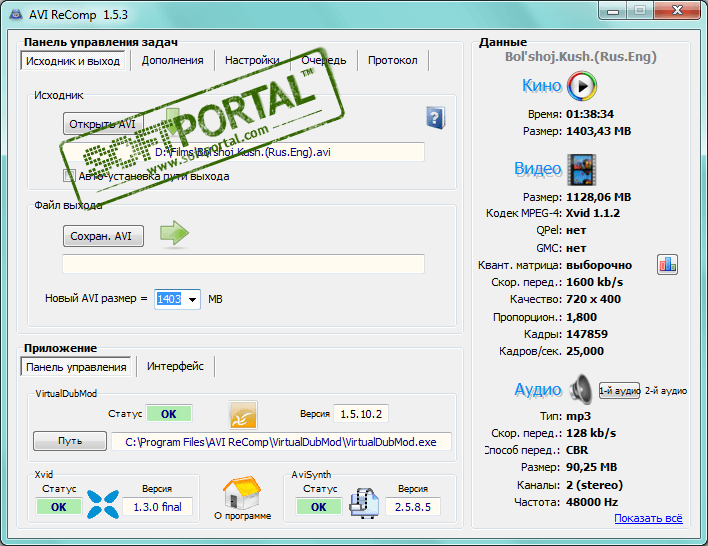Open the Дополнения tab
Viewport: 708px width, 546px height.
coord(172,60)
